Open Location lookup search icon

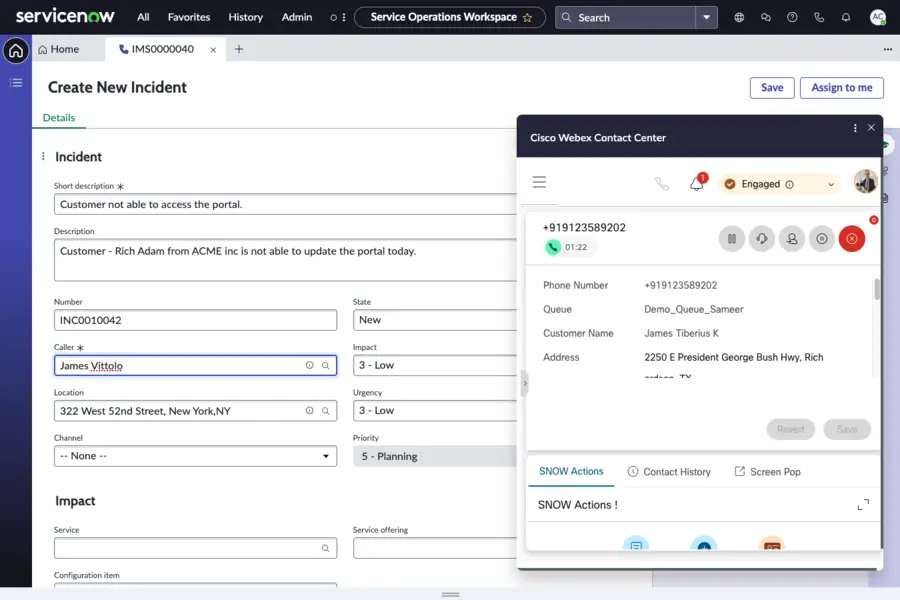pos(325,411)
